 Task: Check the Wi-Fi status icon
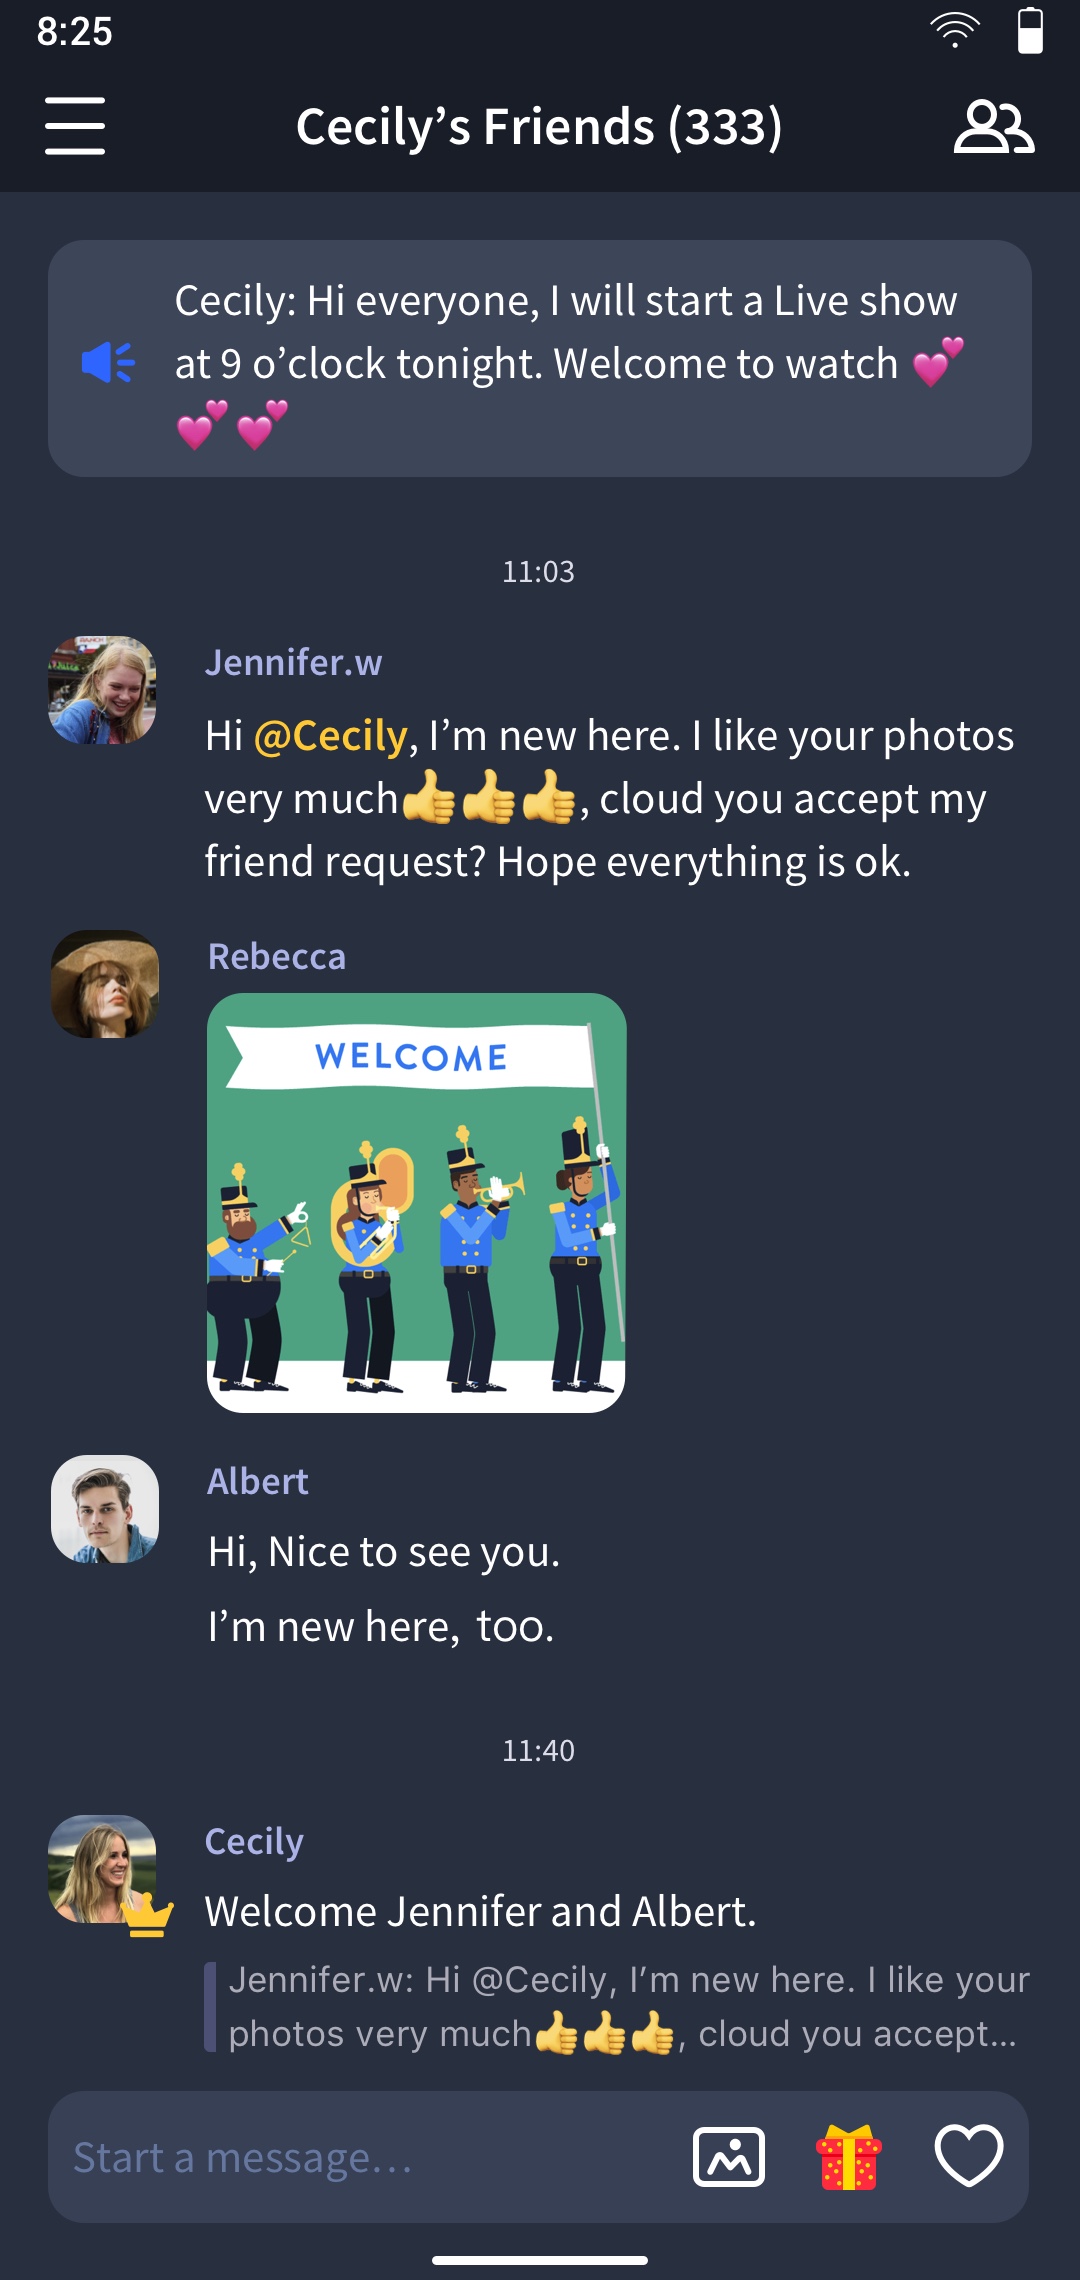[x=955, y=30]
